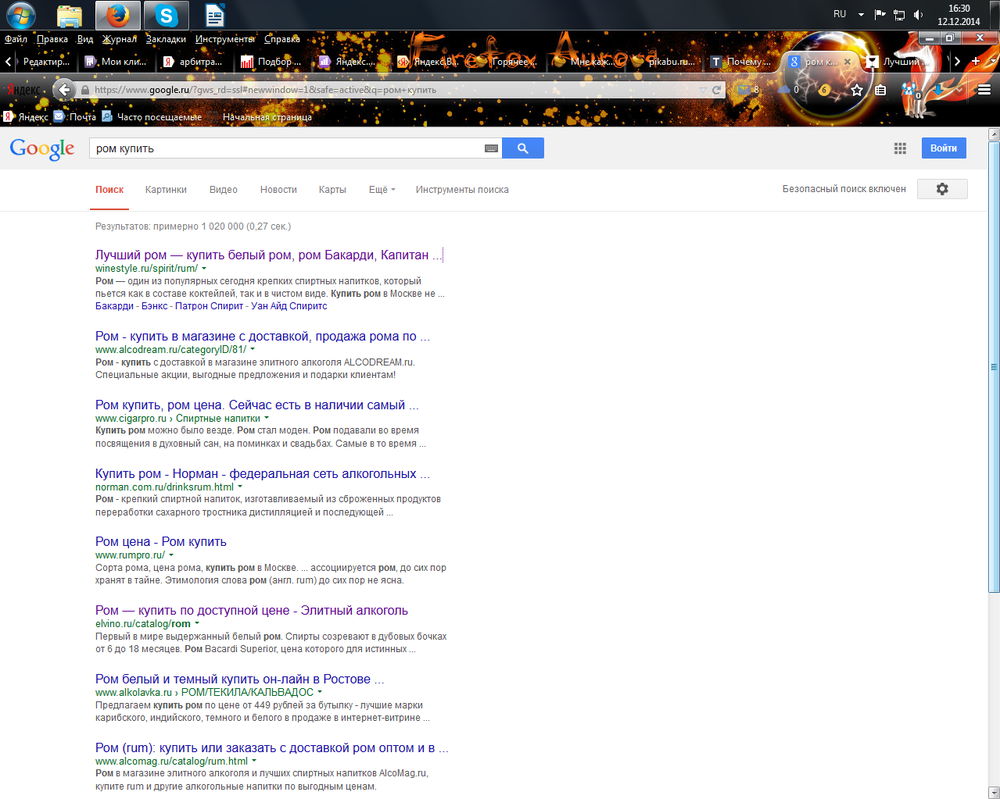Click the blue Google search magnifier button
Viewport: 1000px width, 799px height.
[x=523, y=148]
